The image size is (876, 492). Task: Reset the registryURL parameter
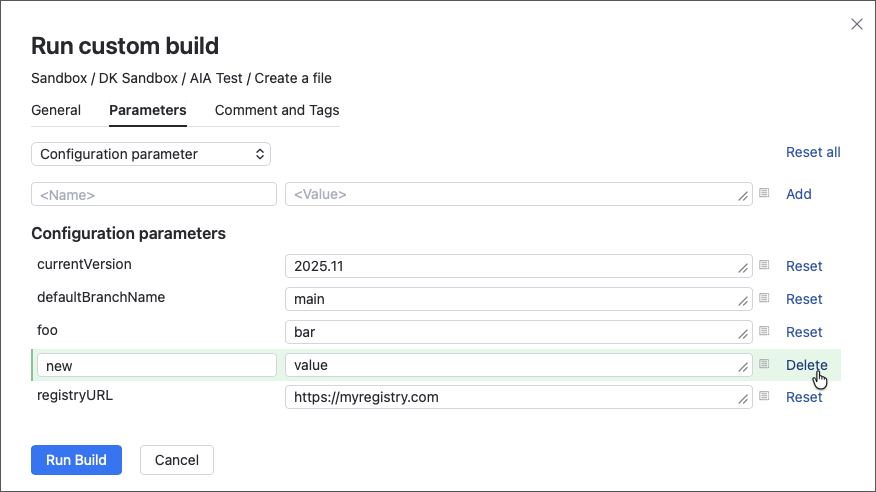point(804,397)
